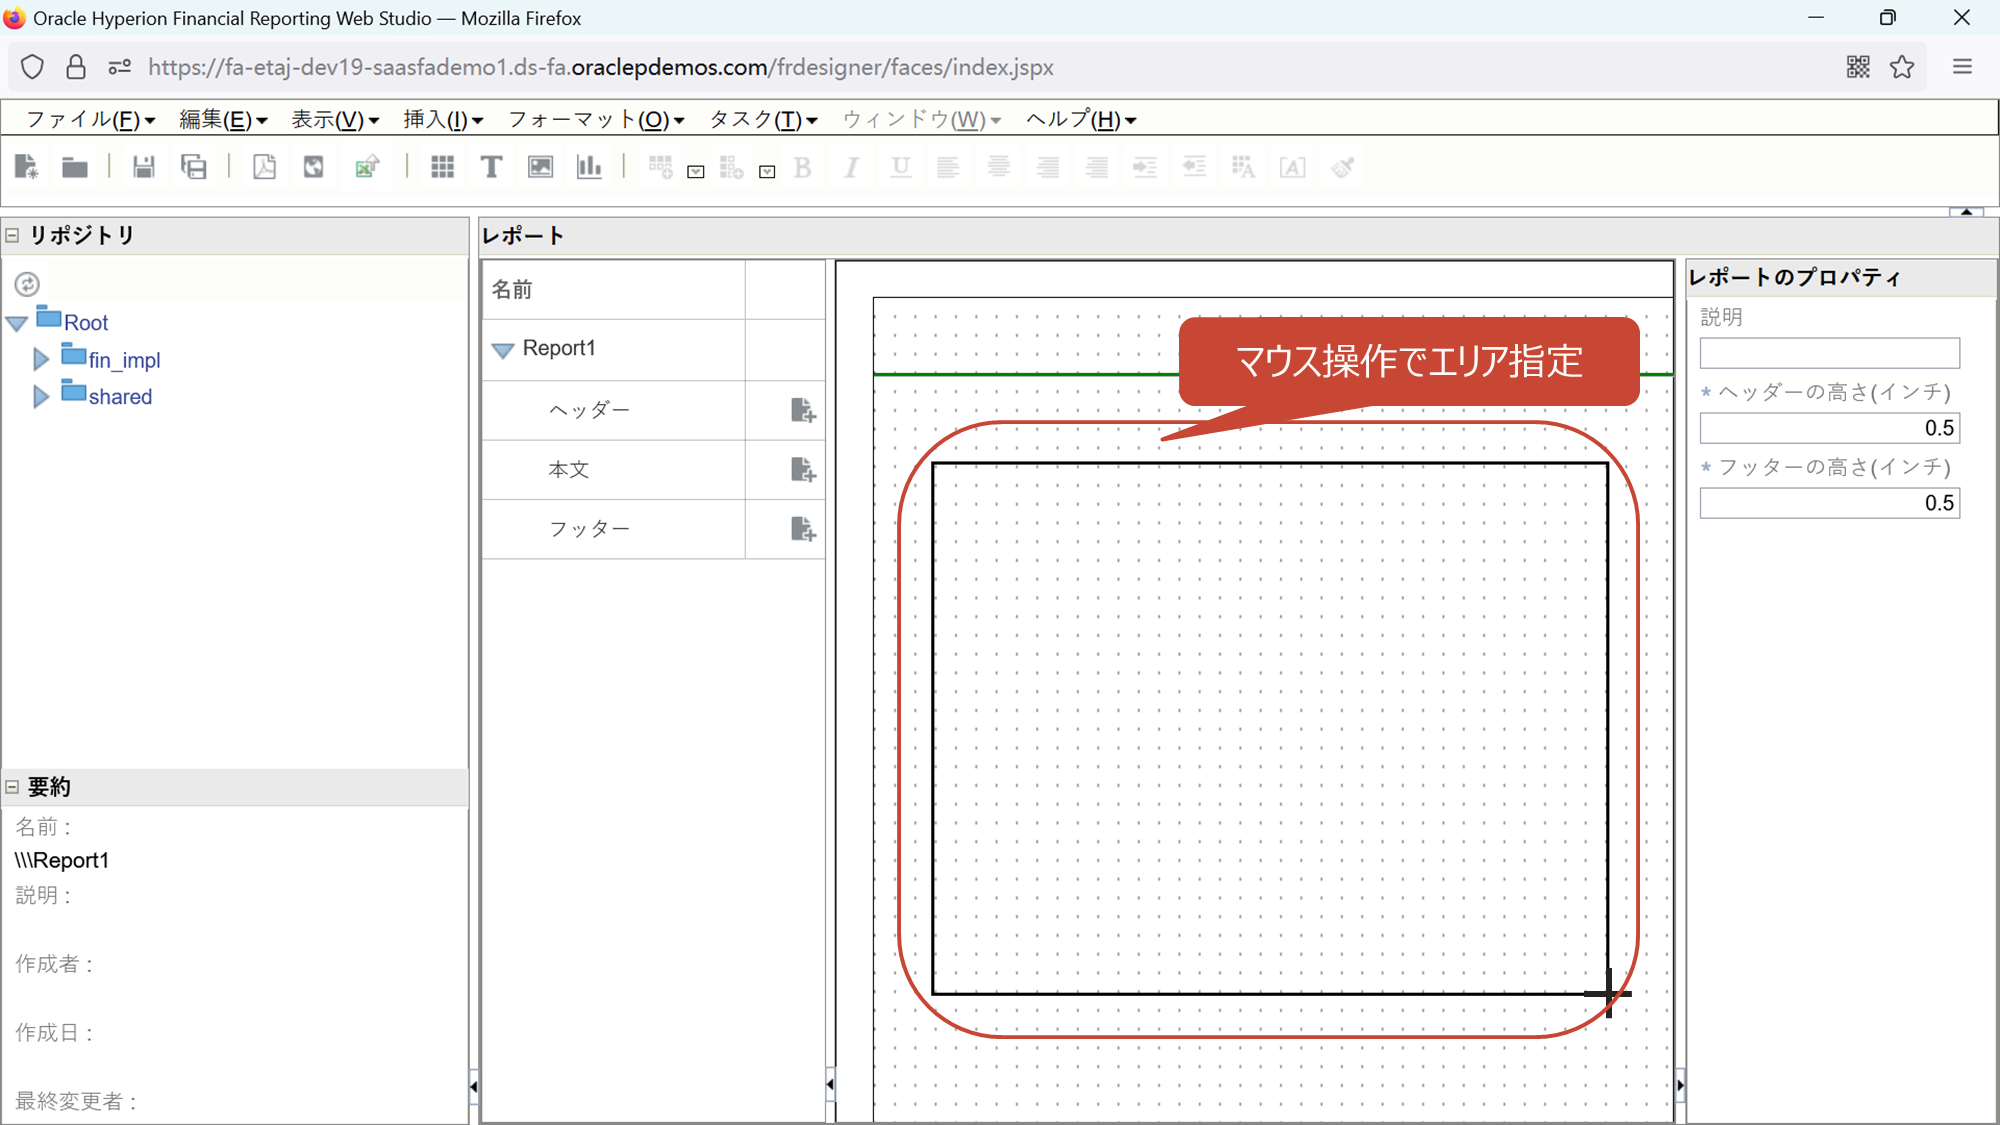Click the repository refresh button
The width and height of the screenshot is (2000, 1125).
click(x=27, y=284)
